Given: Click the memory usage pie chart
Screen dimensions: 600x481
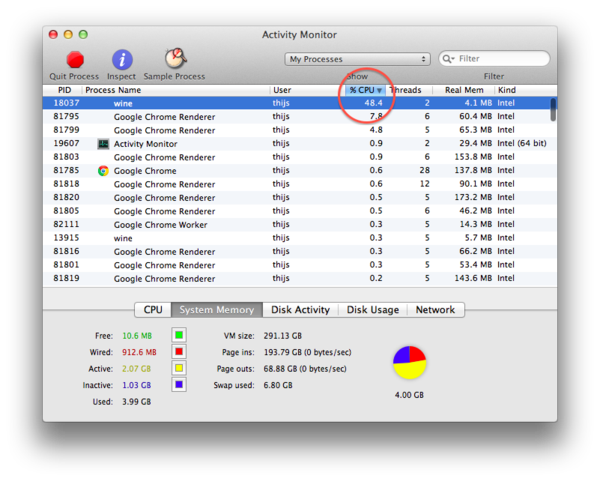Looking at the screenshot, I should [x=409, y=362].
